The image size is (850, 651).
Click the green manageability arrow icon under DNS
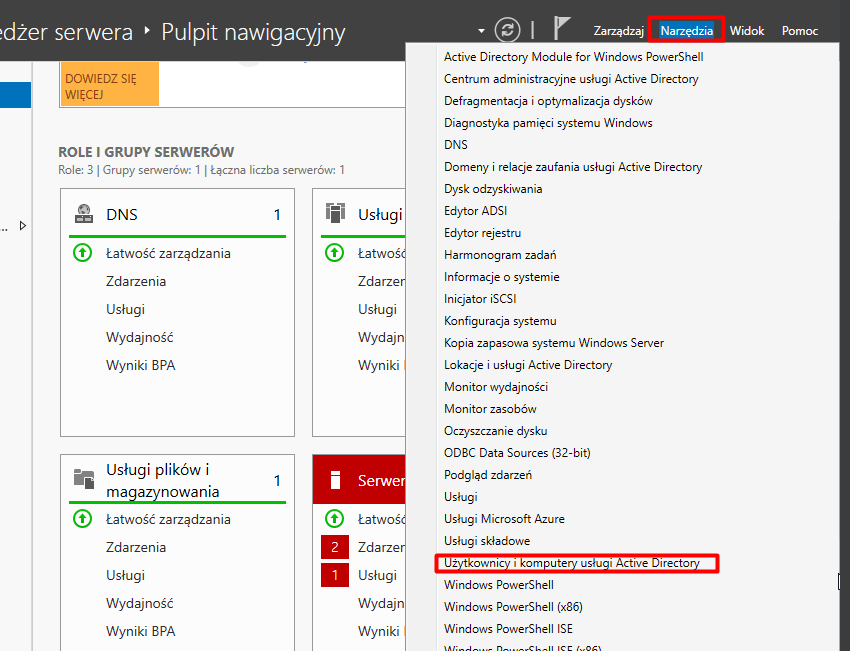click(83, 253)
